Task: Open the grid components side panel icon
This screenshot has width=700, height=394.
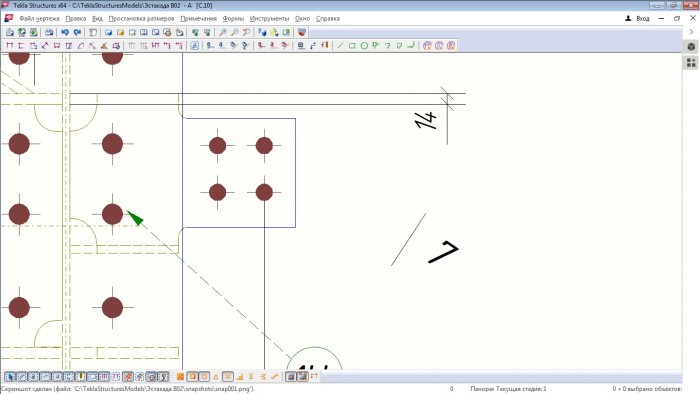Action: [x=691, y=63]
